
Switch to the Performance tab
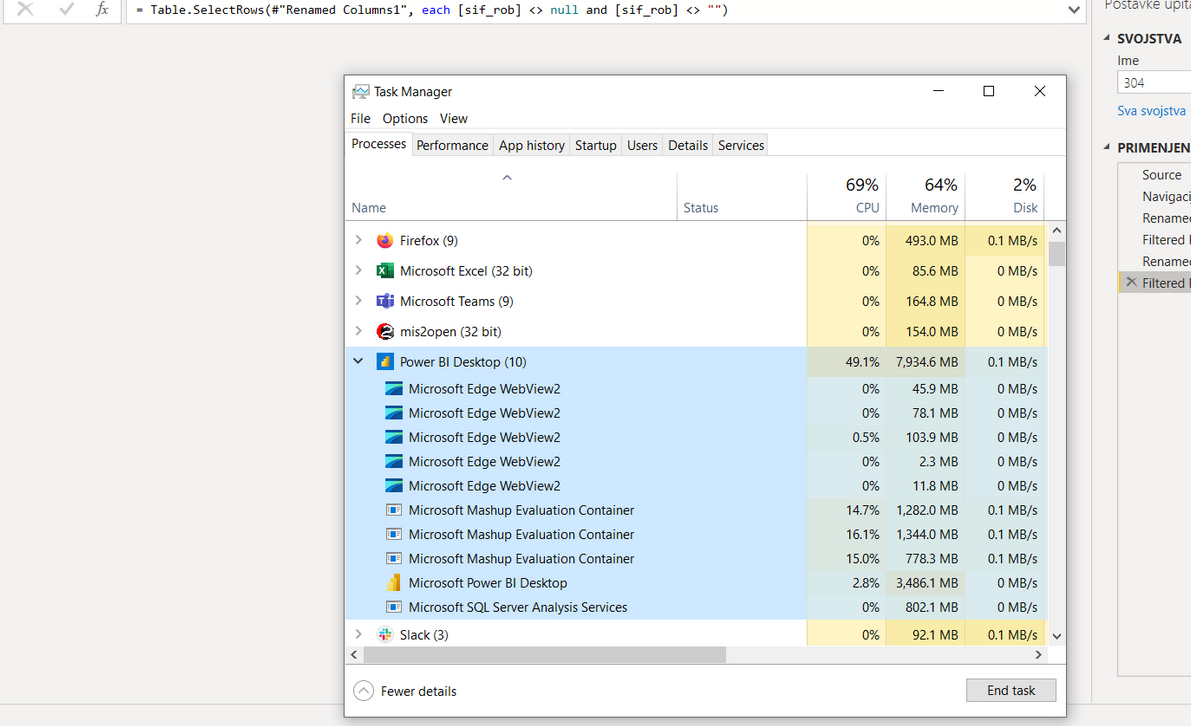tap(452, 145)
